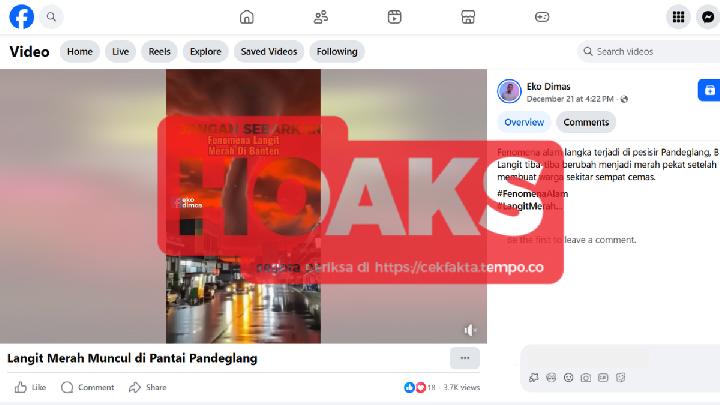
Task: Go to the Home feed icon
Action: 247,17
